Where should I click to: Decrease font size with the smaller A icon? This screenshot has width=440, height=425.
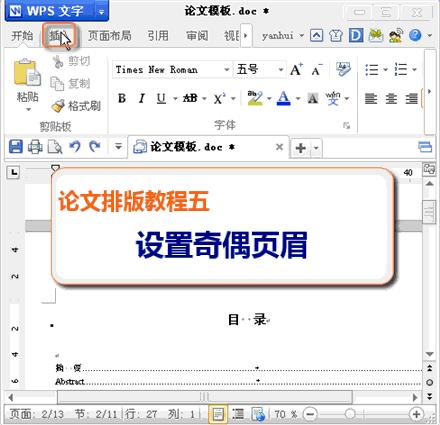(317, 70)
